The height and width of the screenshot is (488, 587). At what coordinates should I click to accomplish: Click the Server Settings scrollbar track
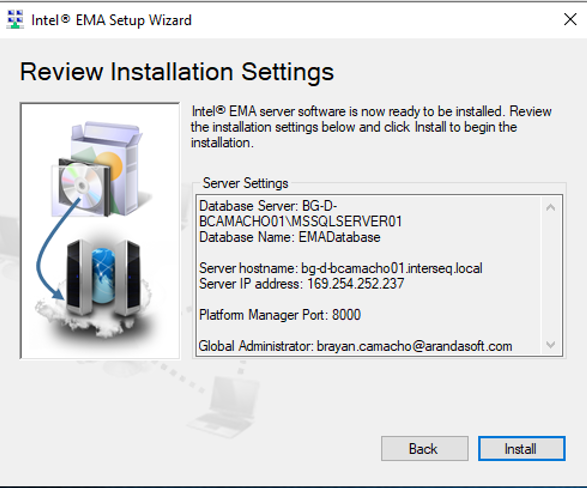click(x=550, y=276)
